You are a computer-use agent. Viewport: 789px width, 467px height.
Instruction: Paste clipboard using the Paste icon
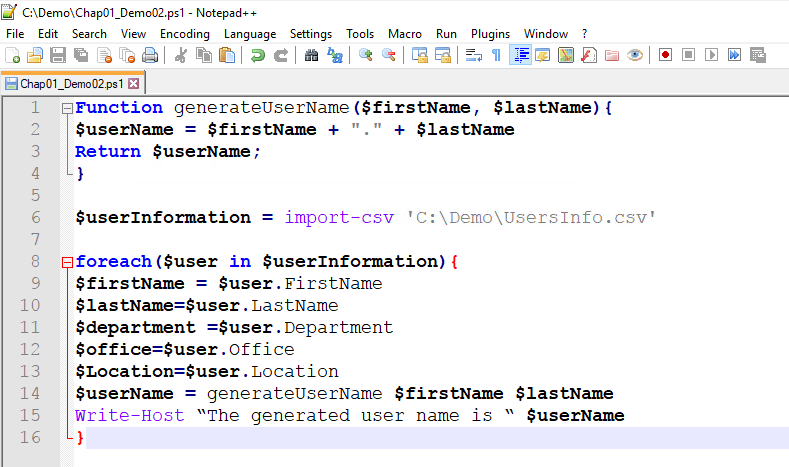click(227, 55)
